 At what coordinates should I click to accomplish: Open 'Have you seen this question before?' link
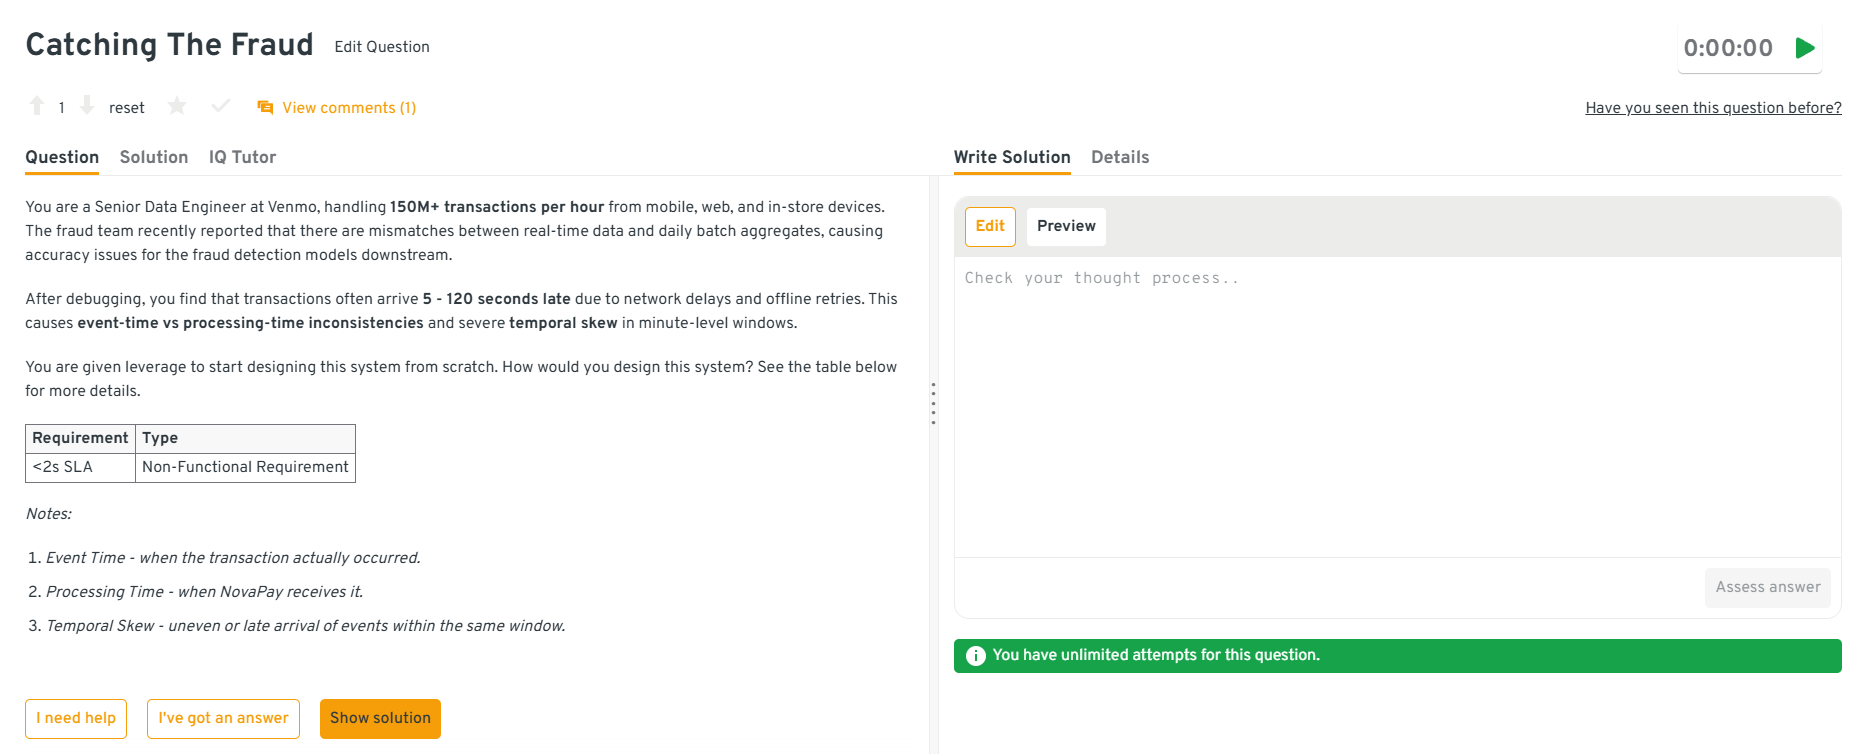[1713, 108]
